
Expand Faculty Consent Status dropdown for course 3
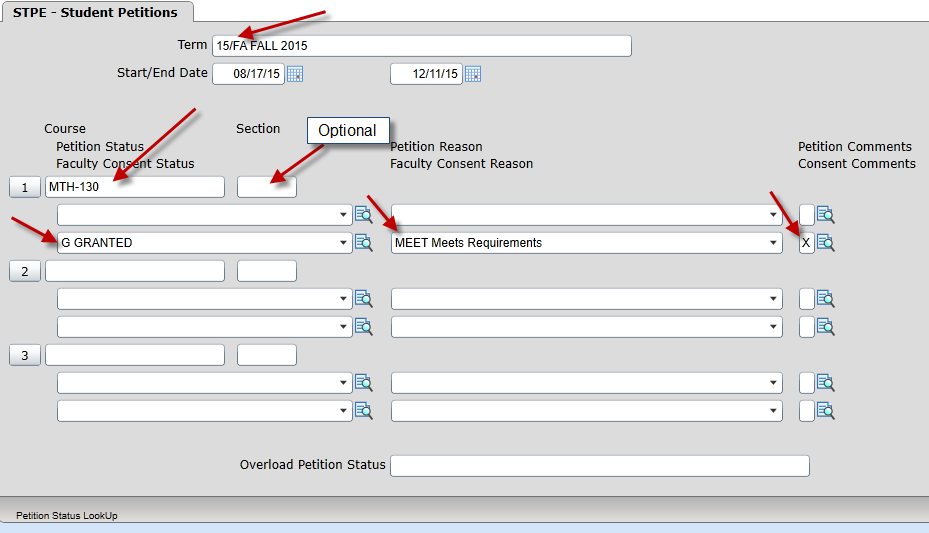[343, 411]
